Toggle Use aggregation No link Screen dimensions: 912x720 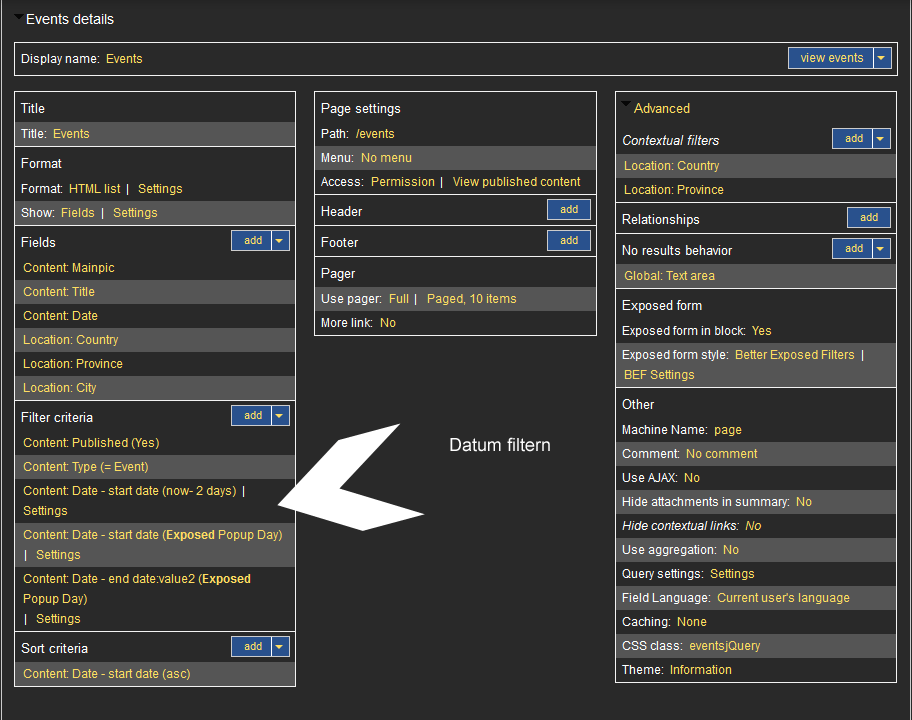tap(730, 550)
